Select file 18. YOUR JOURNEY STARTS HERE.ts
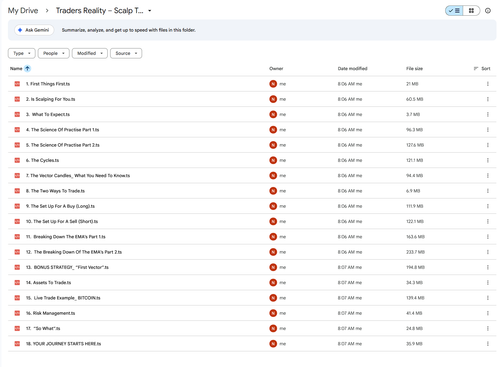Image resolution: width=500 pixels, height=367 pixels. click(63, 344)
